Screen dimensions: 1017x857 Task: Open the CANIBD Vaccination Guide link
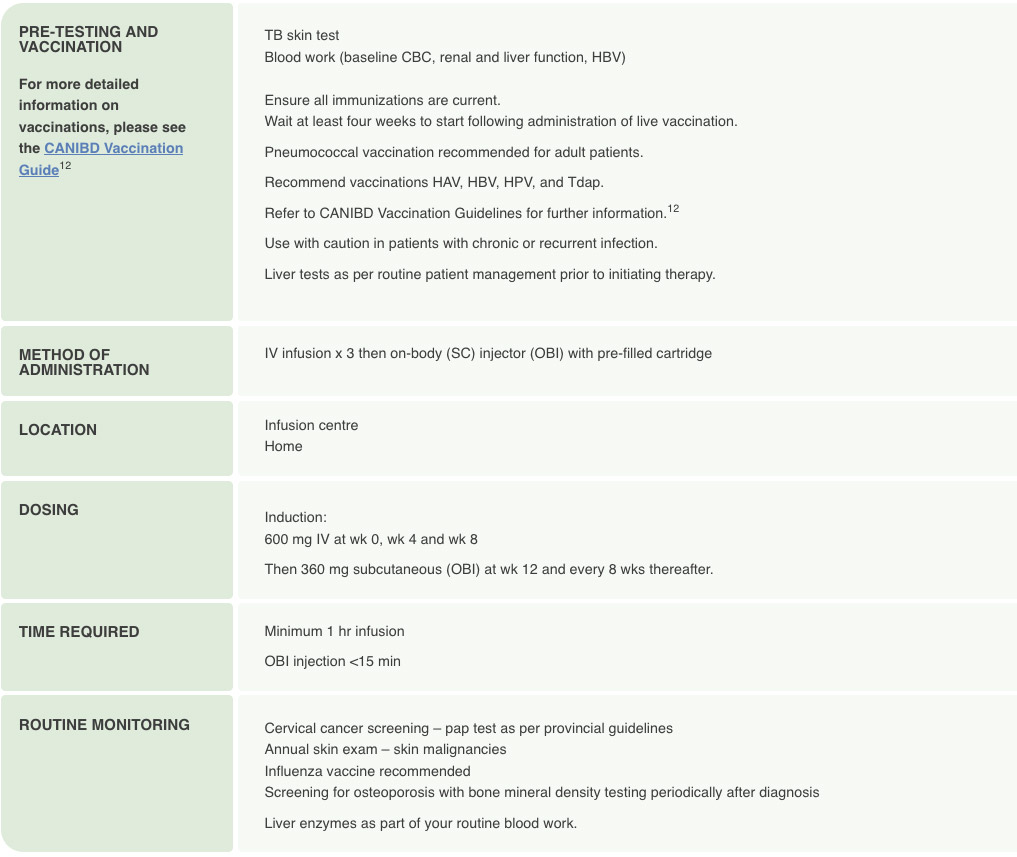pos(113,148)
